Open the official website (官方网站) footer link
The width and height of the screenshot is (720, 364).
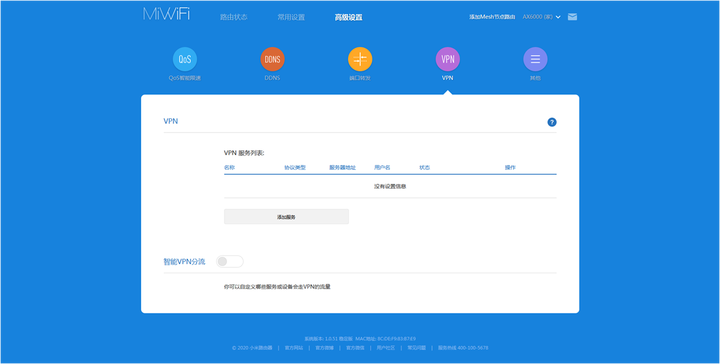(x=294, y=348)
